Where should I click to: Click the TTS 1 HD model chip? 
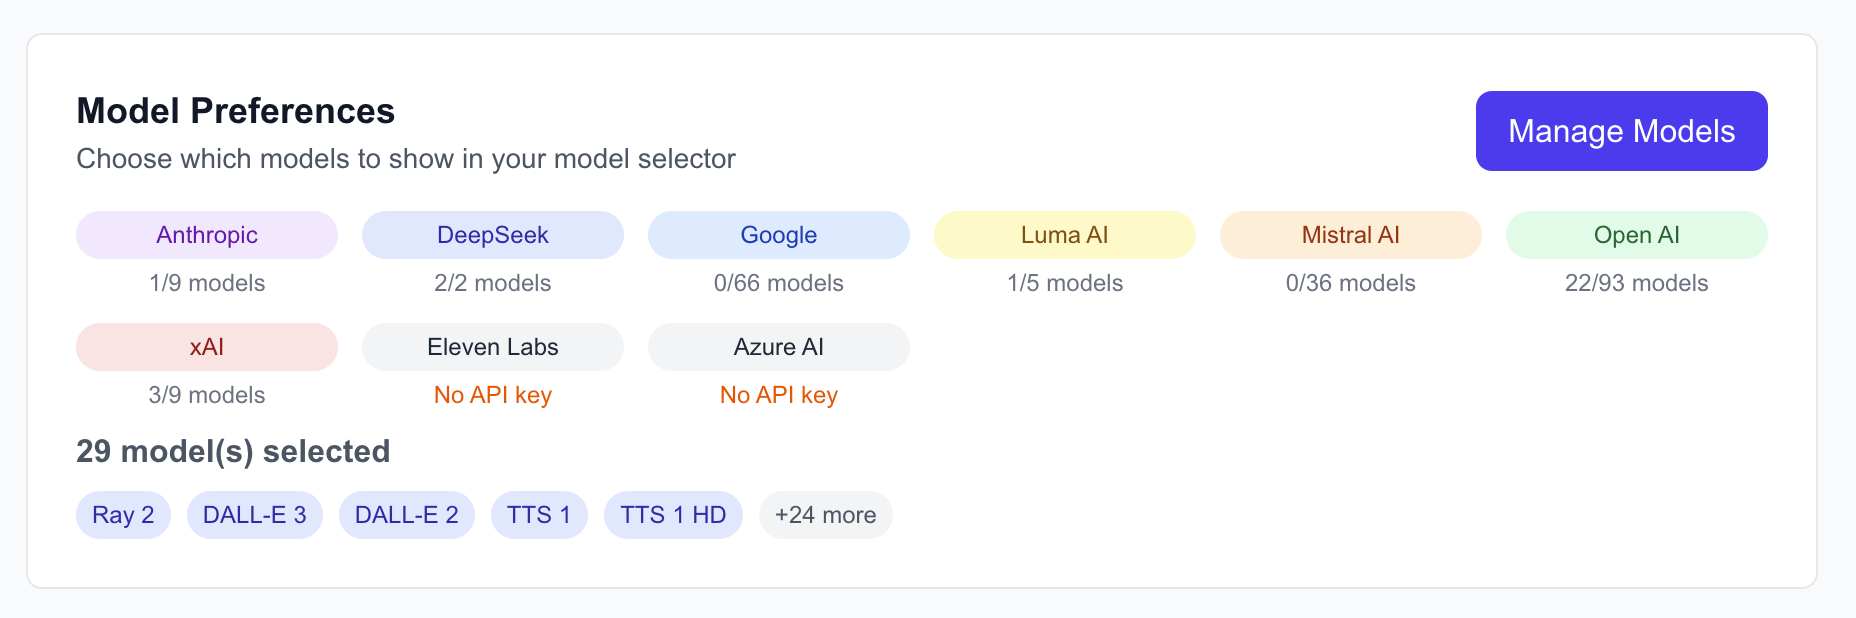673,515
